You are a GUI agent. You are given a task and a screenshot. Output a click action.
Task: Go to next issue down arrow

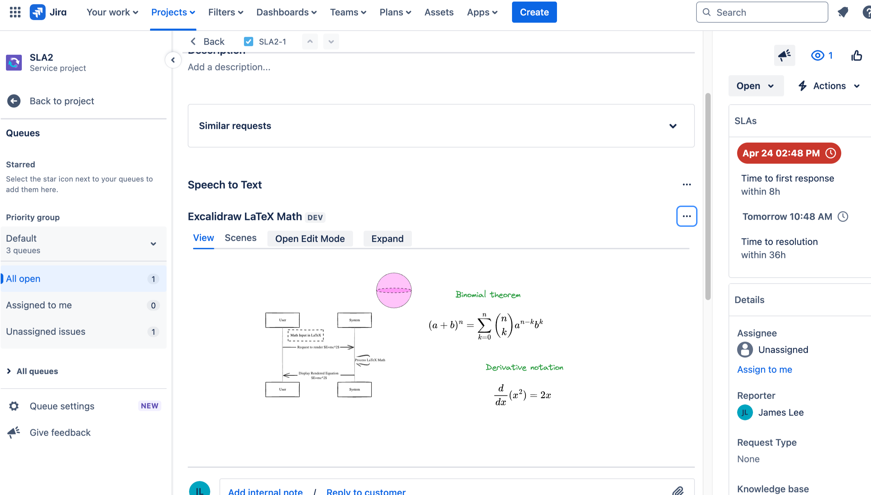pos(331,42)
